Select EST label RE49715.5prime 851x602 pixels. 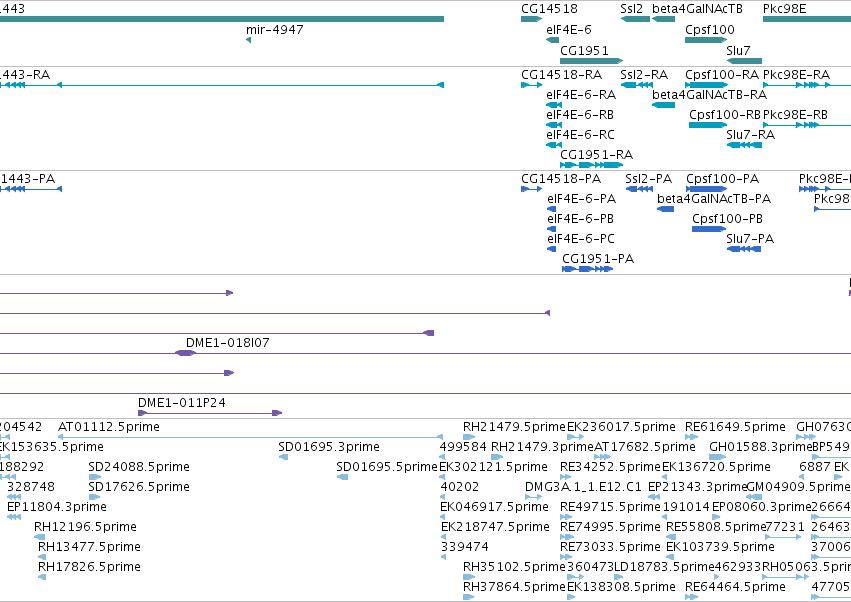point(611,507)
